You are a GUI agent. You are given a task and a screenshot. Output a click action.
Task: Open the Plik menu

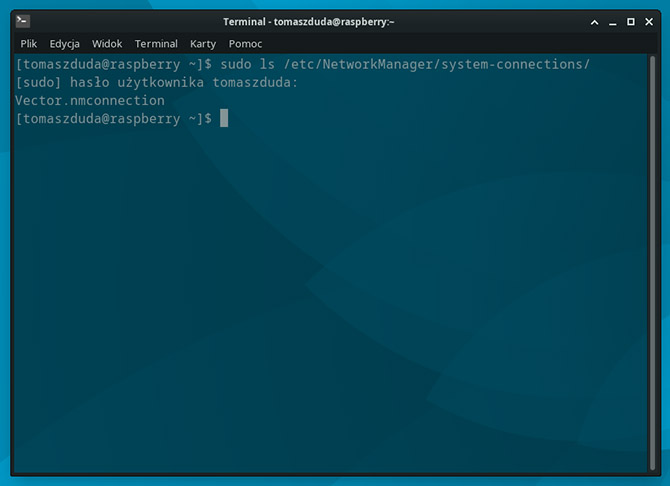coord(29,44)
